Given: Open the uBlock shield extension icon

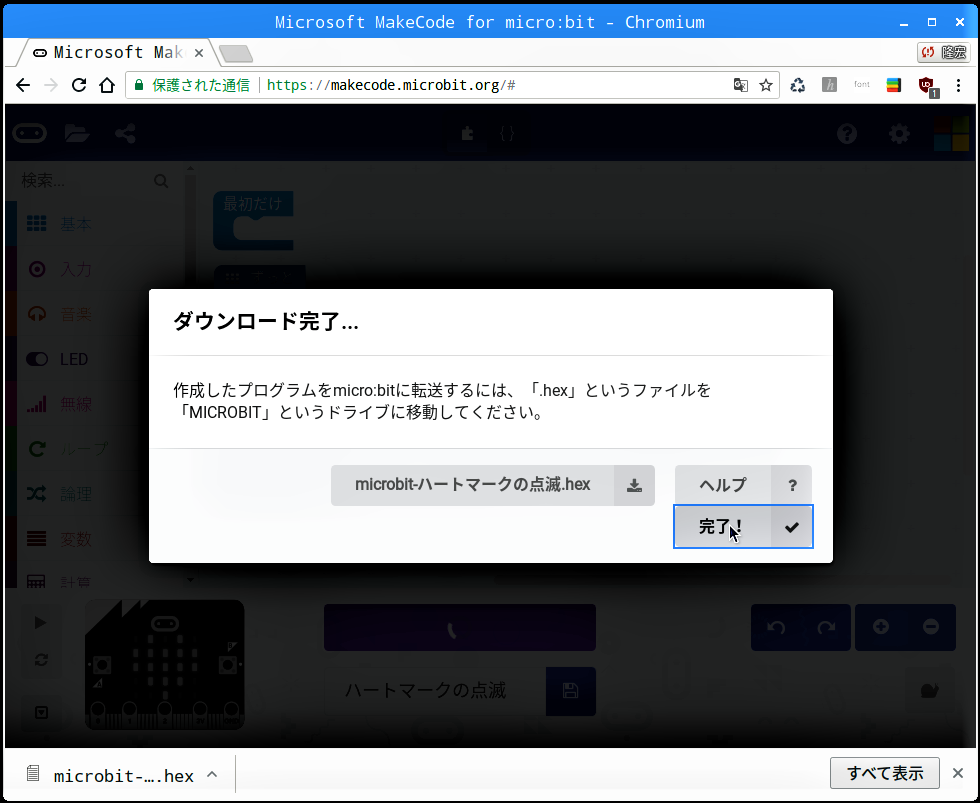Looking at the screenshot, I should 926,85.
